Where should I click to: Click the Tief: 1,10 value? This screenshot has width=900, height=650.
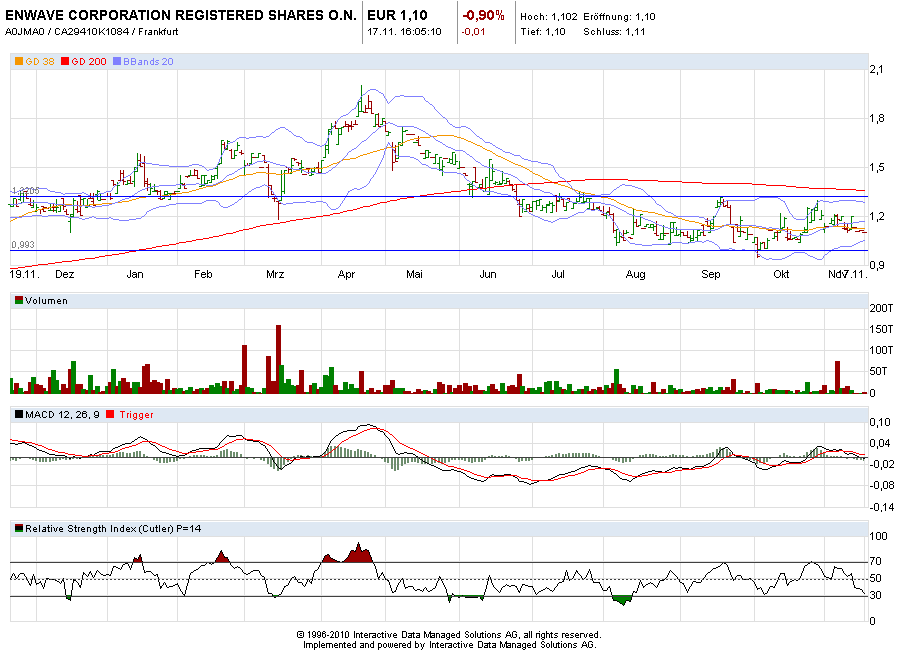coord(543,32)
